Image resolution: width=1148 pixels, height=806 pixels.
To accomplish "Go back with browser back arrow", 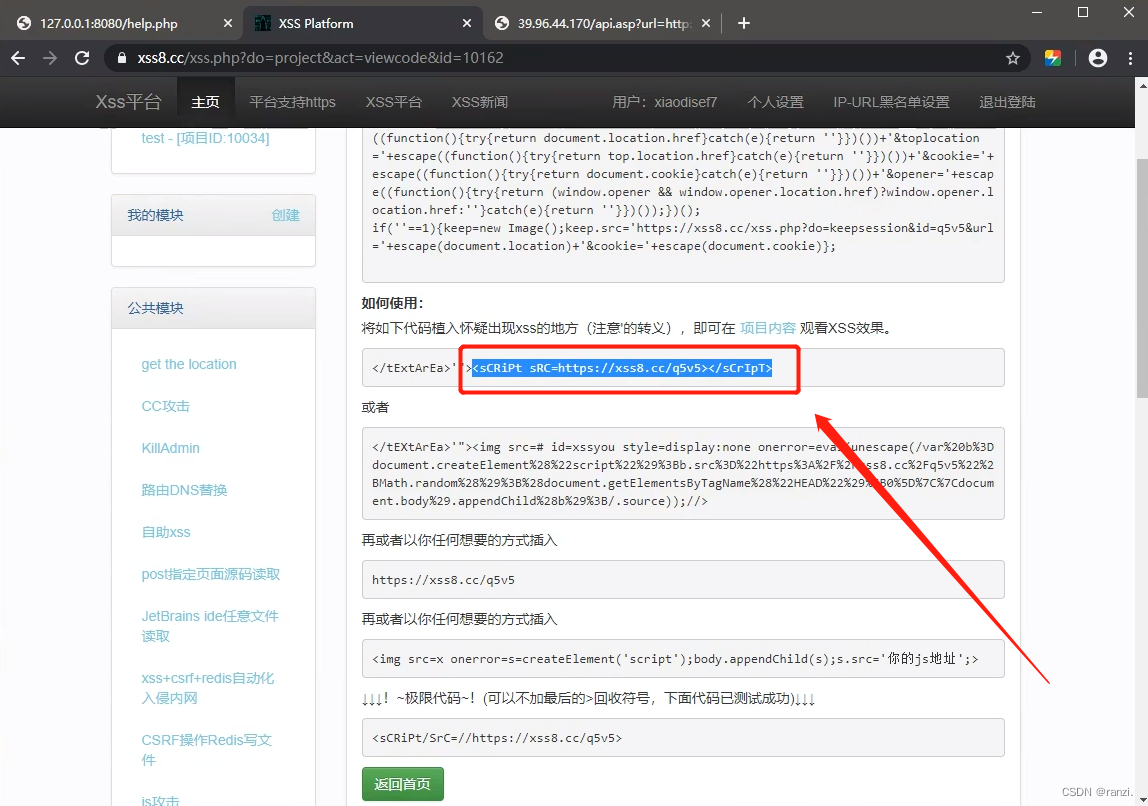I will coord(18,58).
